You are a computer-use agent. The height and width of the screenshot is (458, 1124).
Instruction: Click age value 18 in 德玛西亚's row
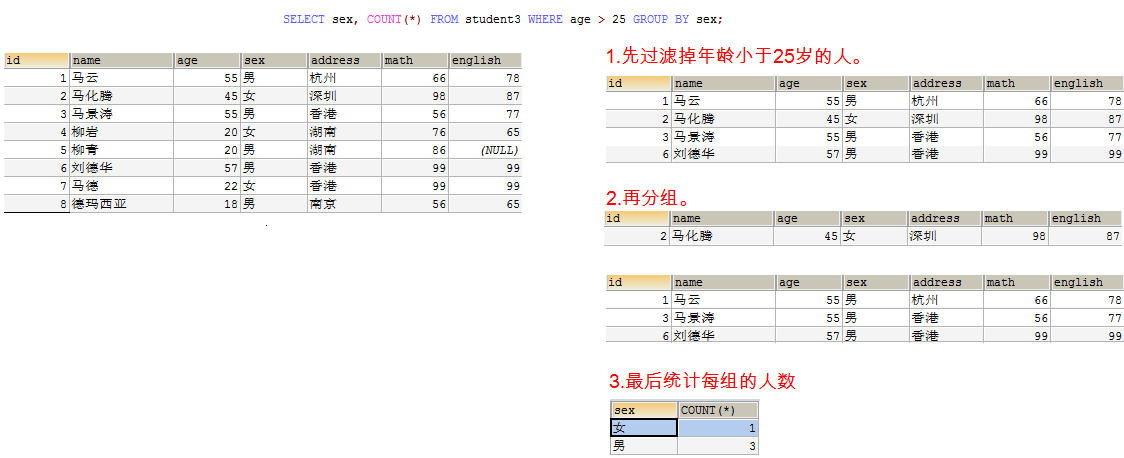click(x=207, y=204)
